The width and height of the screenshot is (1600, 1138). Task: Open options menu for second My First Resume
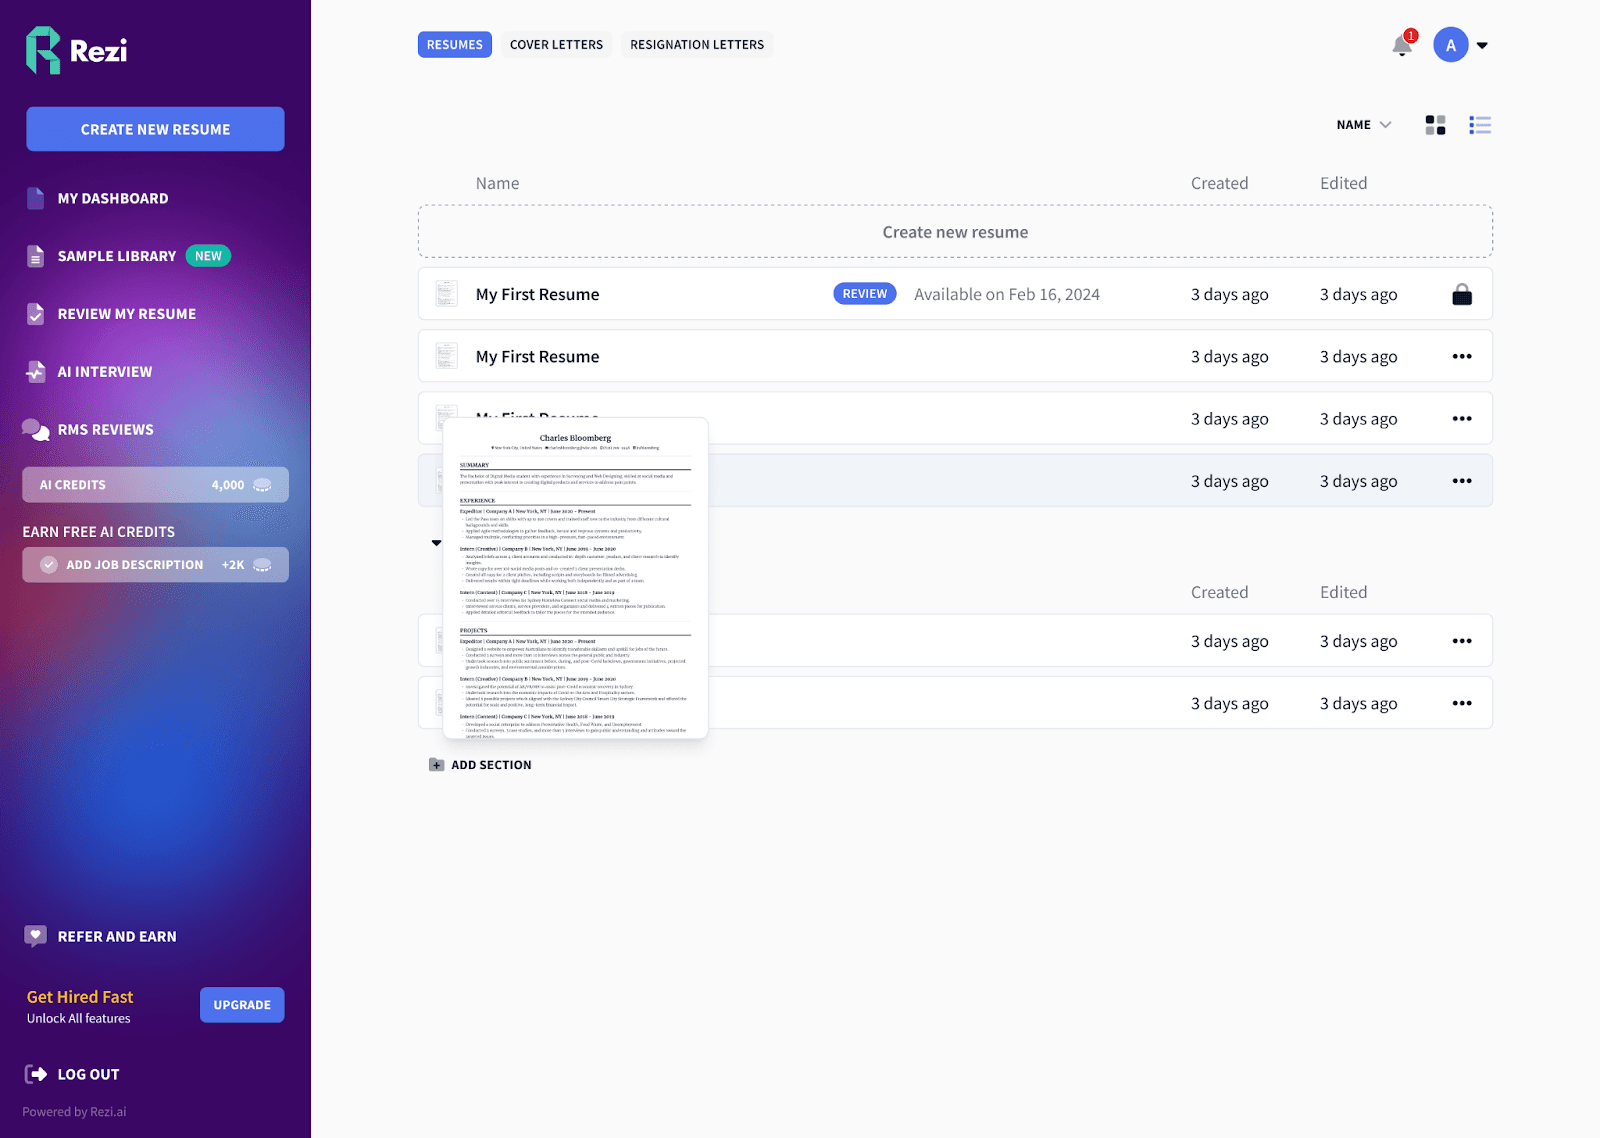[1462, 356]
